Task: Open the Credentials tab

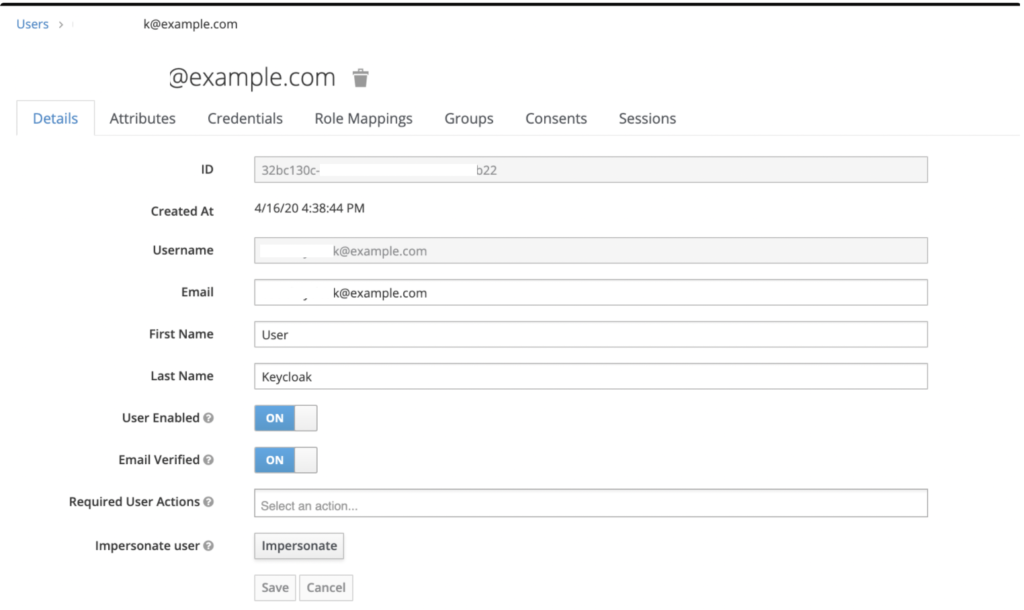Action: point(245,118)
